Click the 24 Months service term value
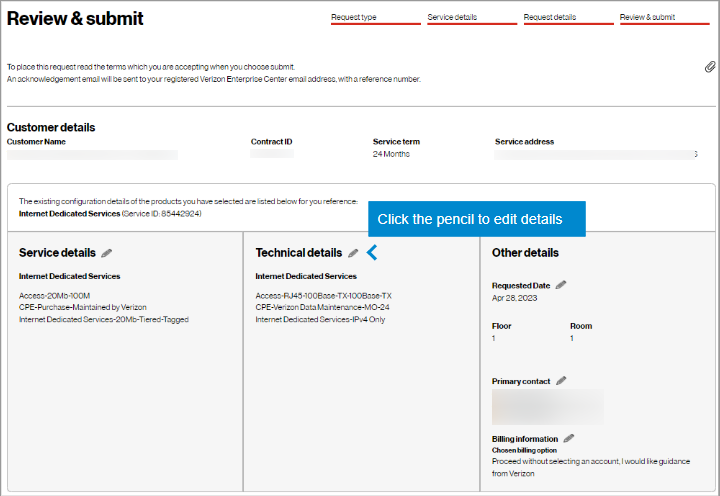Screen dimensions: 720x496 [x=391, y=154]
